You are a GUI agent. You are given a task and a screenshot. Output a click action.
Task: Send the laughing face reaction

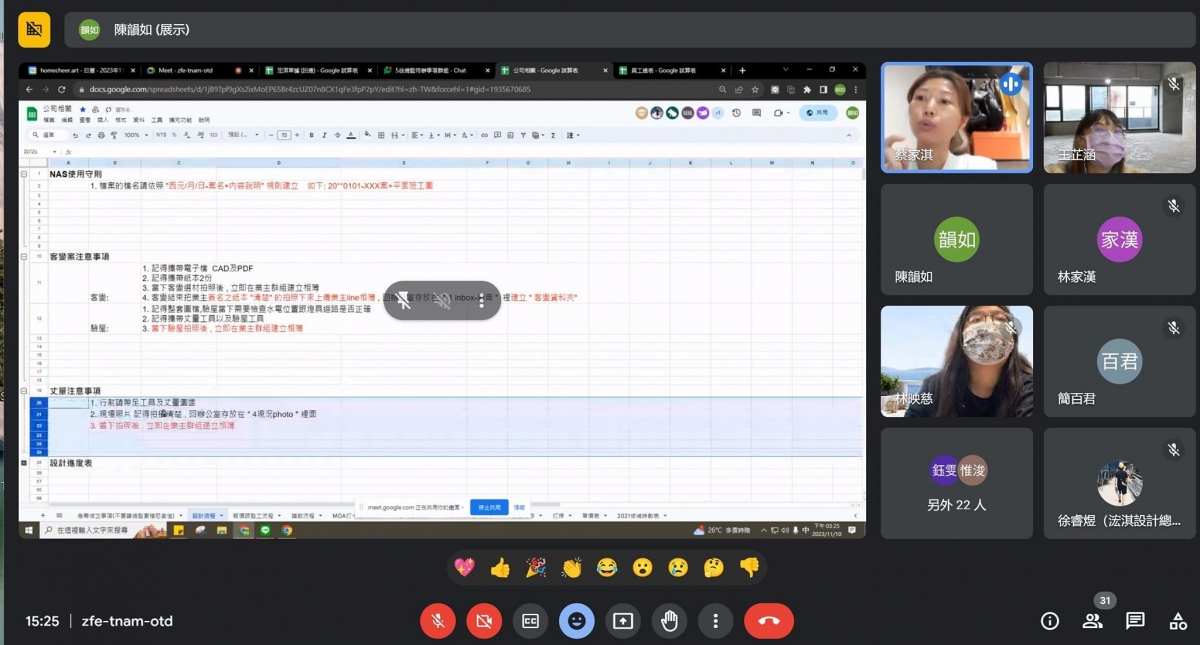pos(607,568)
